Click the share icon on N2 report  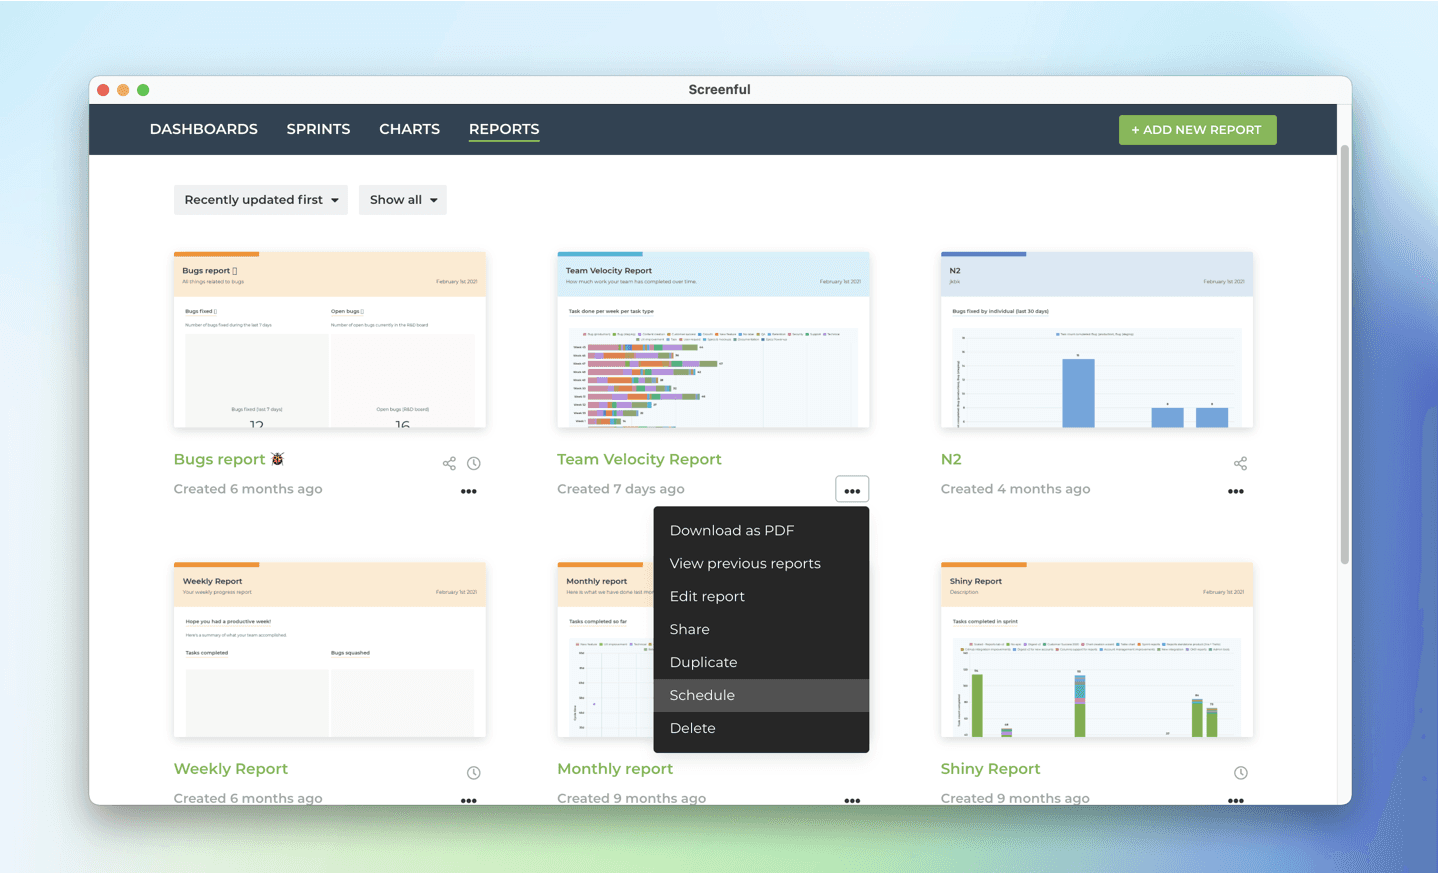1240,463
